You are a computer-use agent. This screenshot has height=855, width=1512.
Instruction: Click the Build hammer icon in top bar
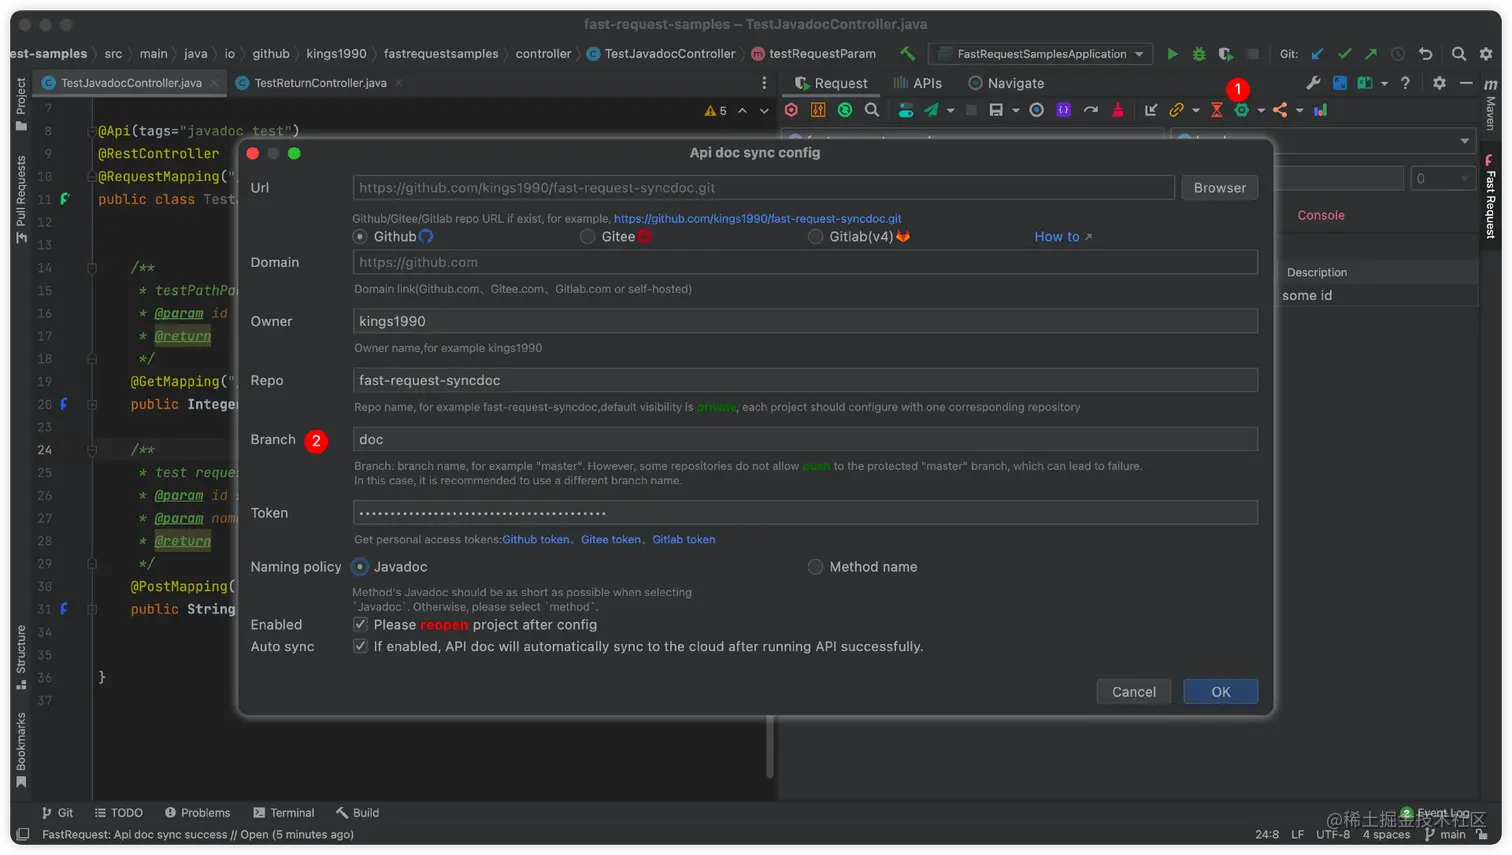907,53
